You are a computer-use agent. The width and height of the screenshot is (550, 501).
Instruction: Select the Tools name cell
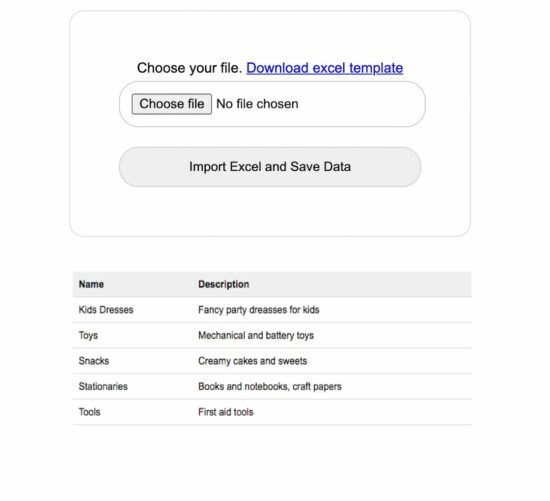[x=89, y=412]
